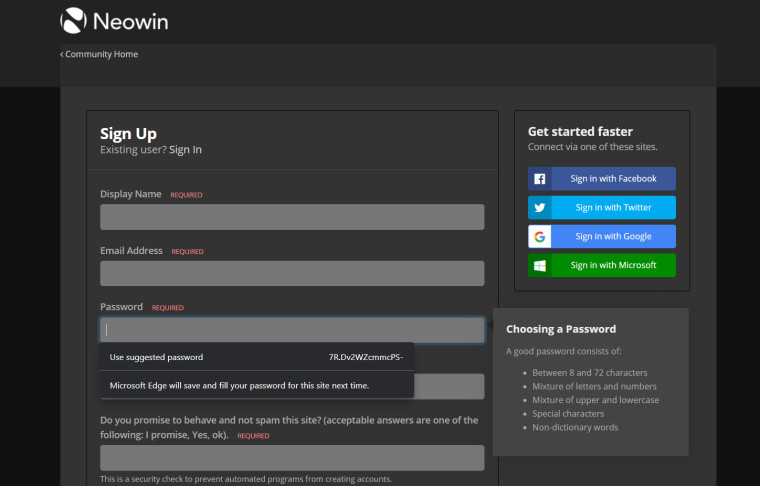Click inside the Password field
Screen dimensions: 760x486
pyautogui.click(x=292, y=330)
